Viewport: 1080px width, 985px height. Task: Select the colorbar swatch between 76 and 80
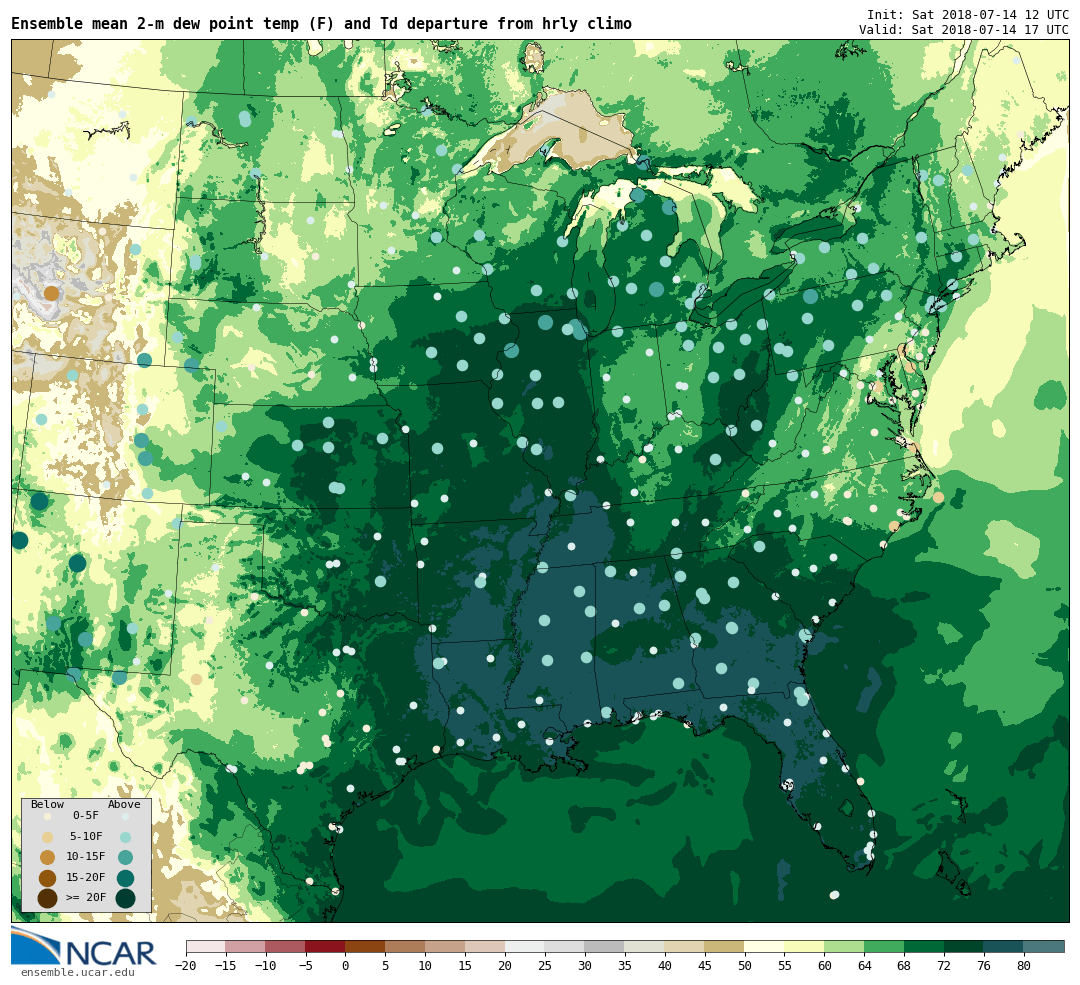pyautogui.click(x=1003, y=946)
